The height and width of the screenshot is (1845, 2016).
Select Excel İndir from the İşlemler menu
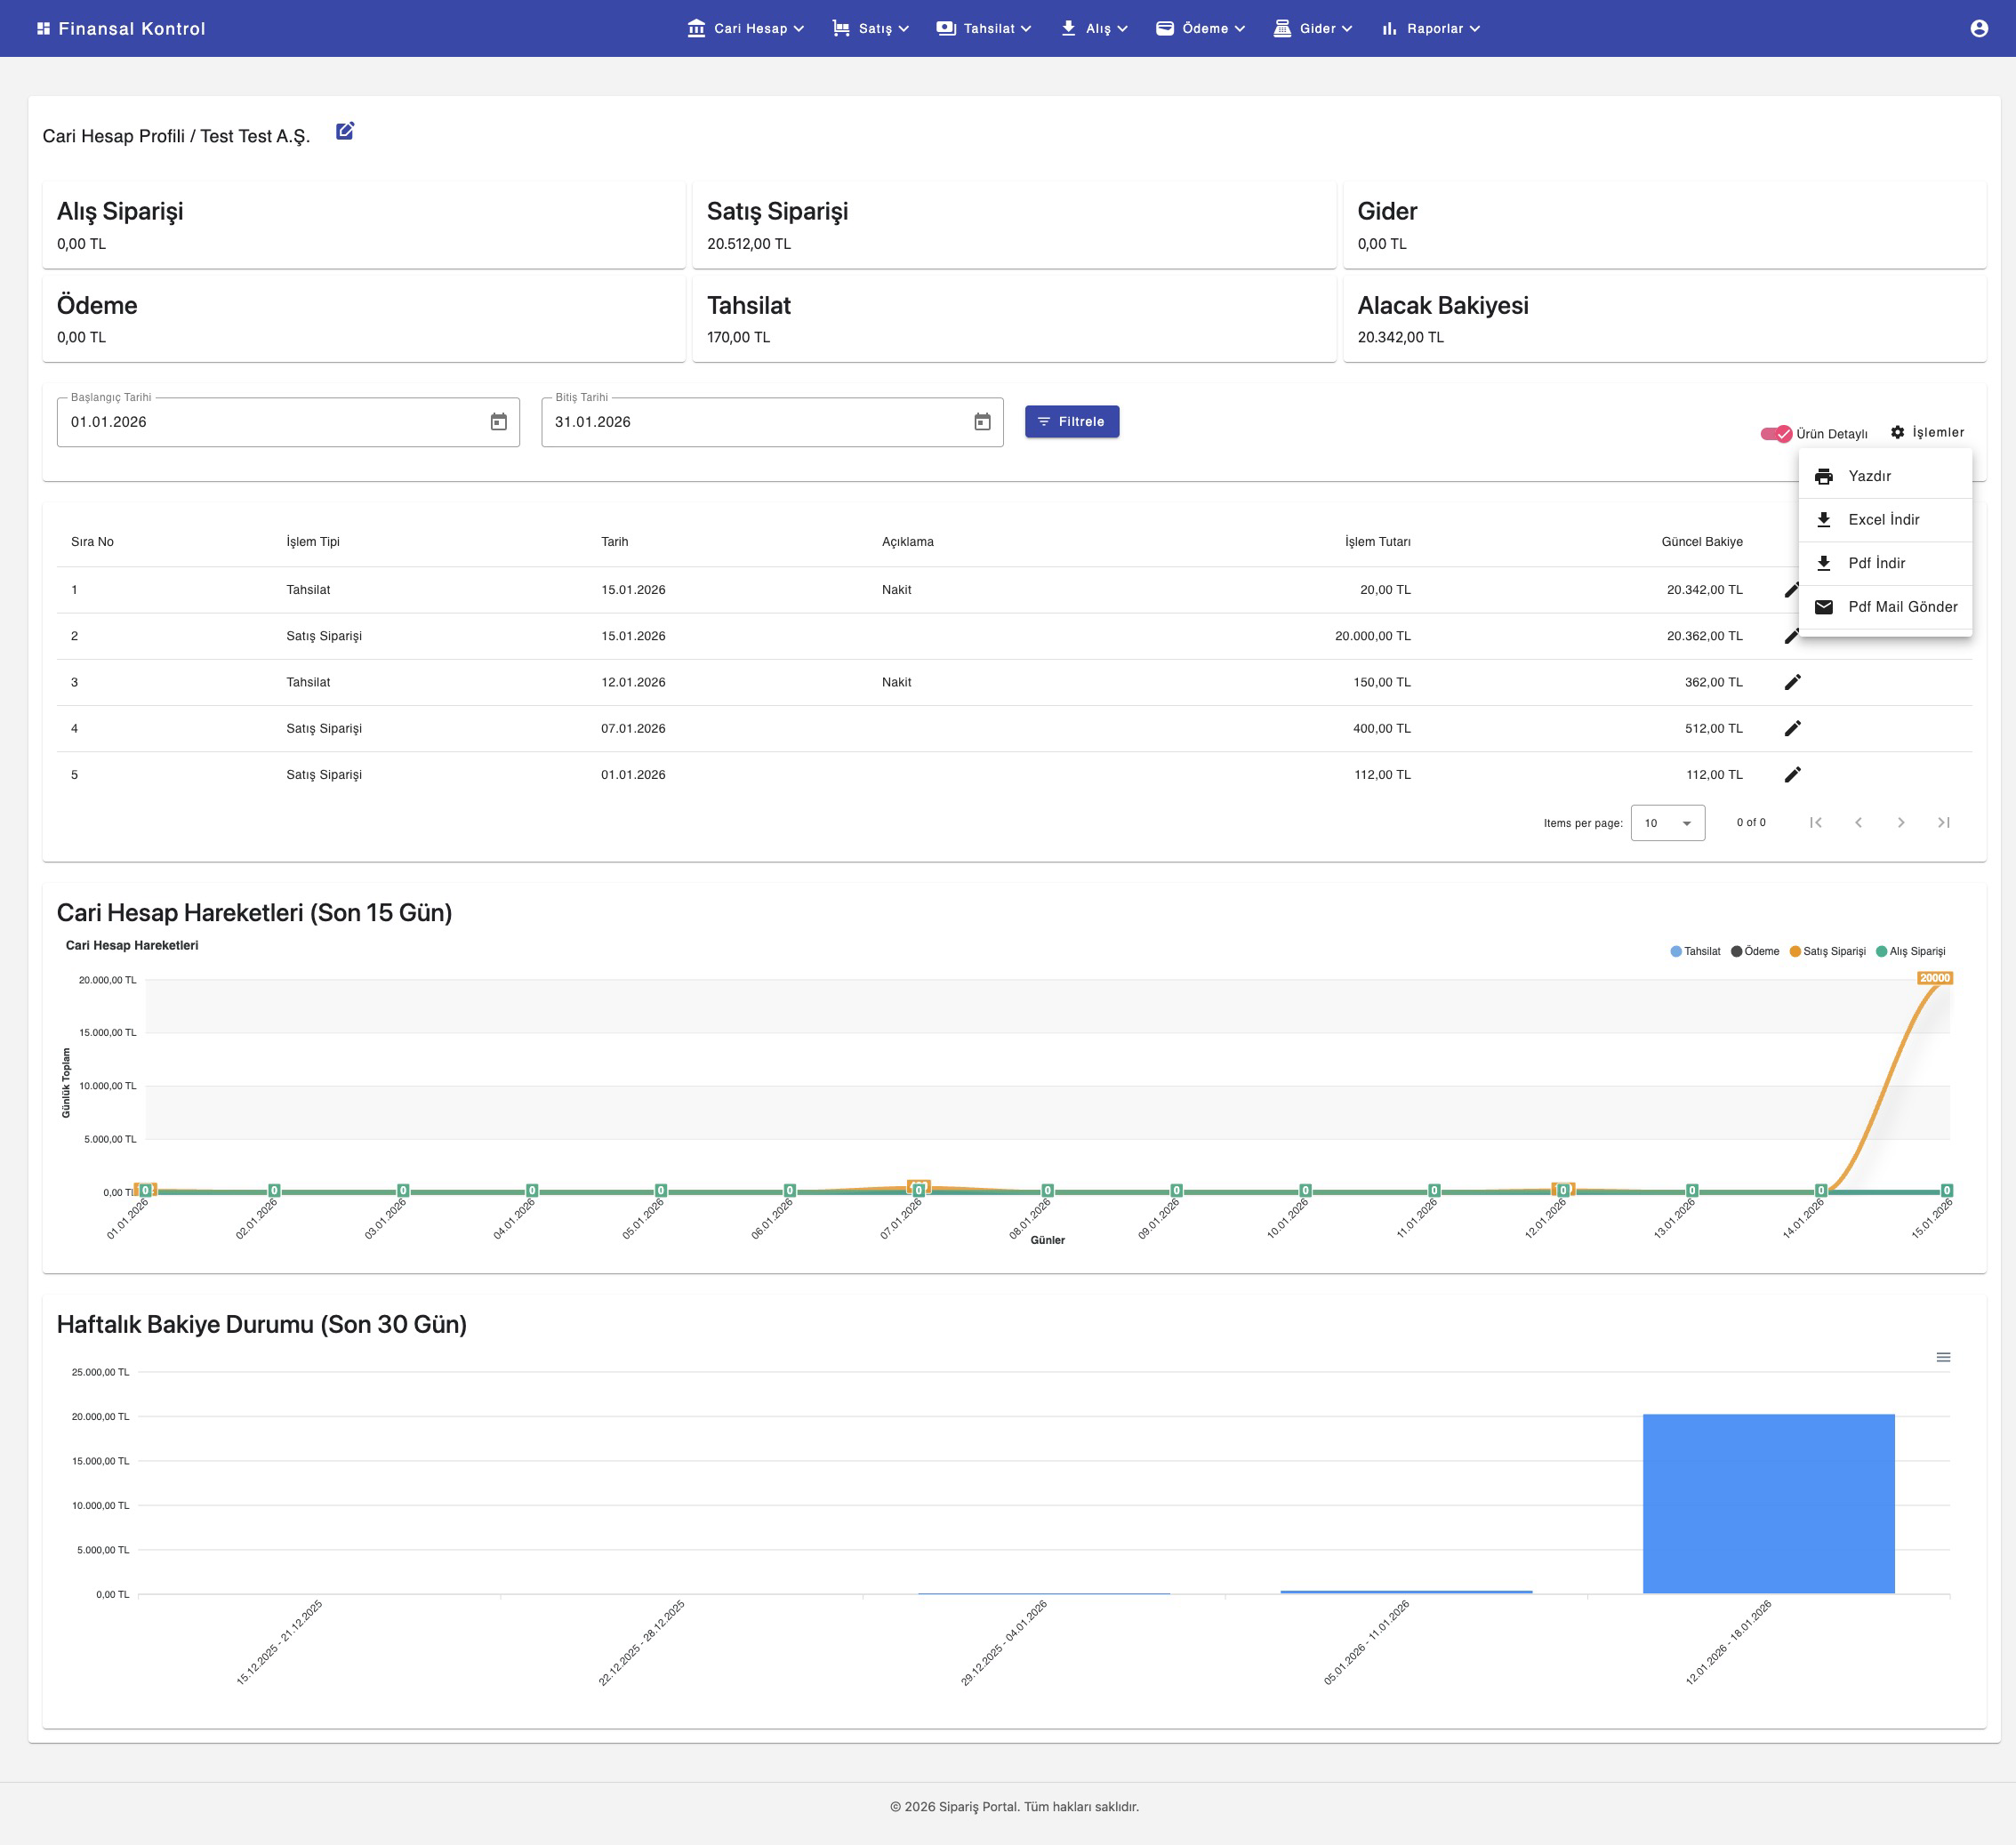tap(1883, 520)
